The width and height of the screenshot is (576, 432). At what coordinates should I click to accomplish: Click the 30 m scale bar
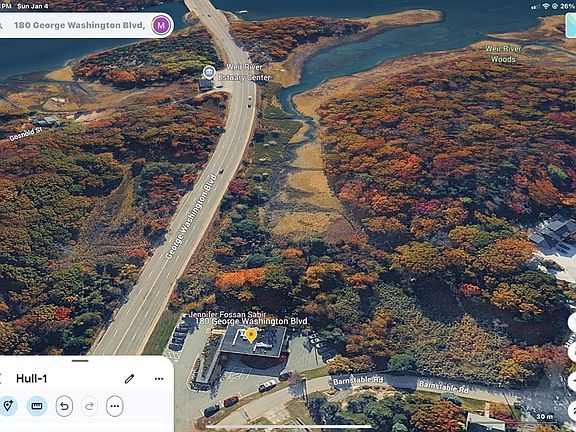coord(545,417)
